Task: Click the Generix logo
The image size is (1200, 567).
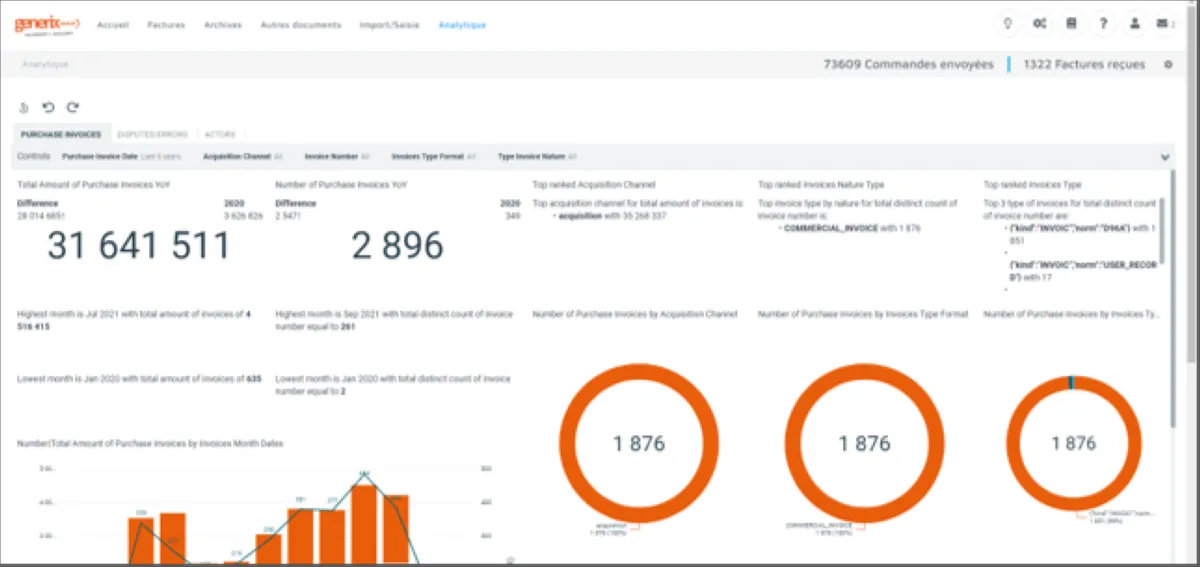Action: tap(46, 24)
